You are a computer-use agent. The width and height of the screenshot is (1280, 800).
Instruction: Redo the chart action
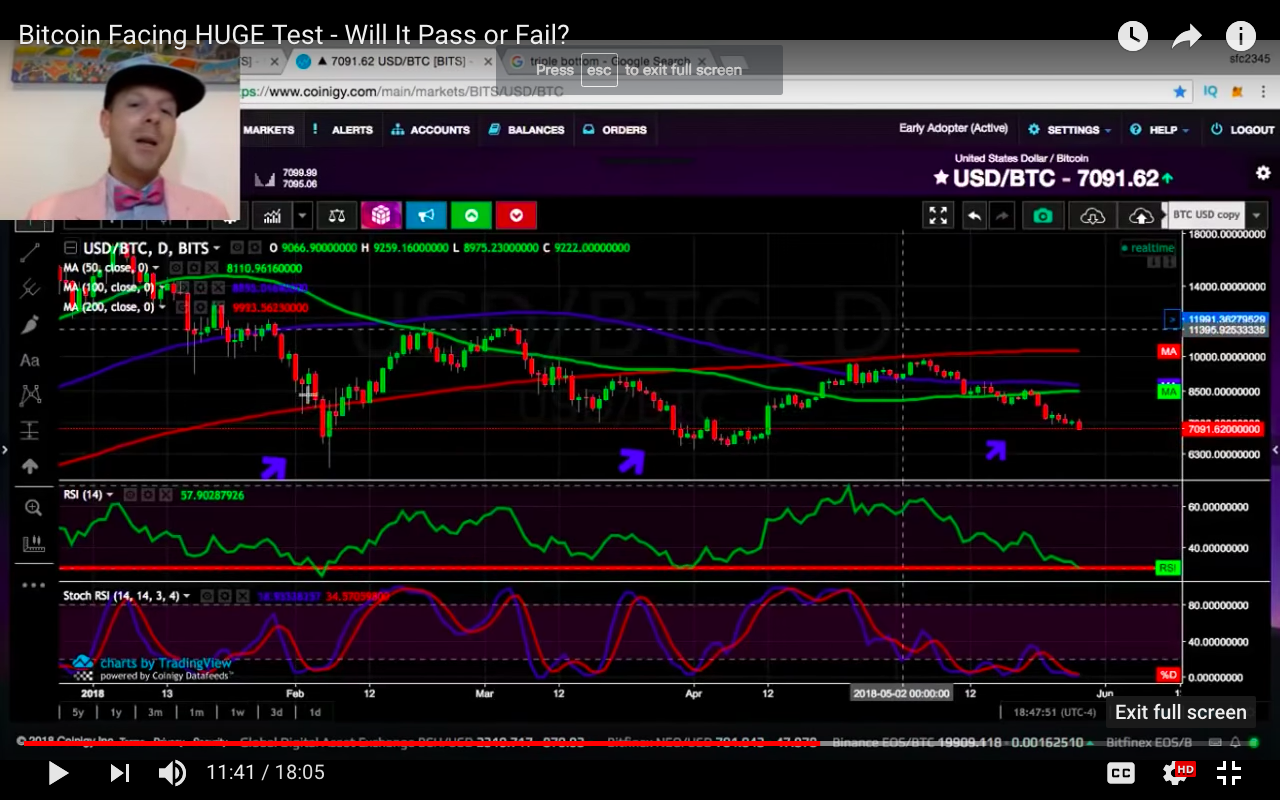(1001, 215)
